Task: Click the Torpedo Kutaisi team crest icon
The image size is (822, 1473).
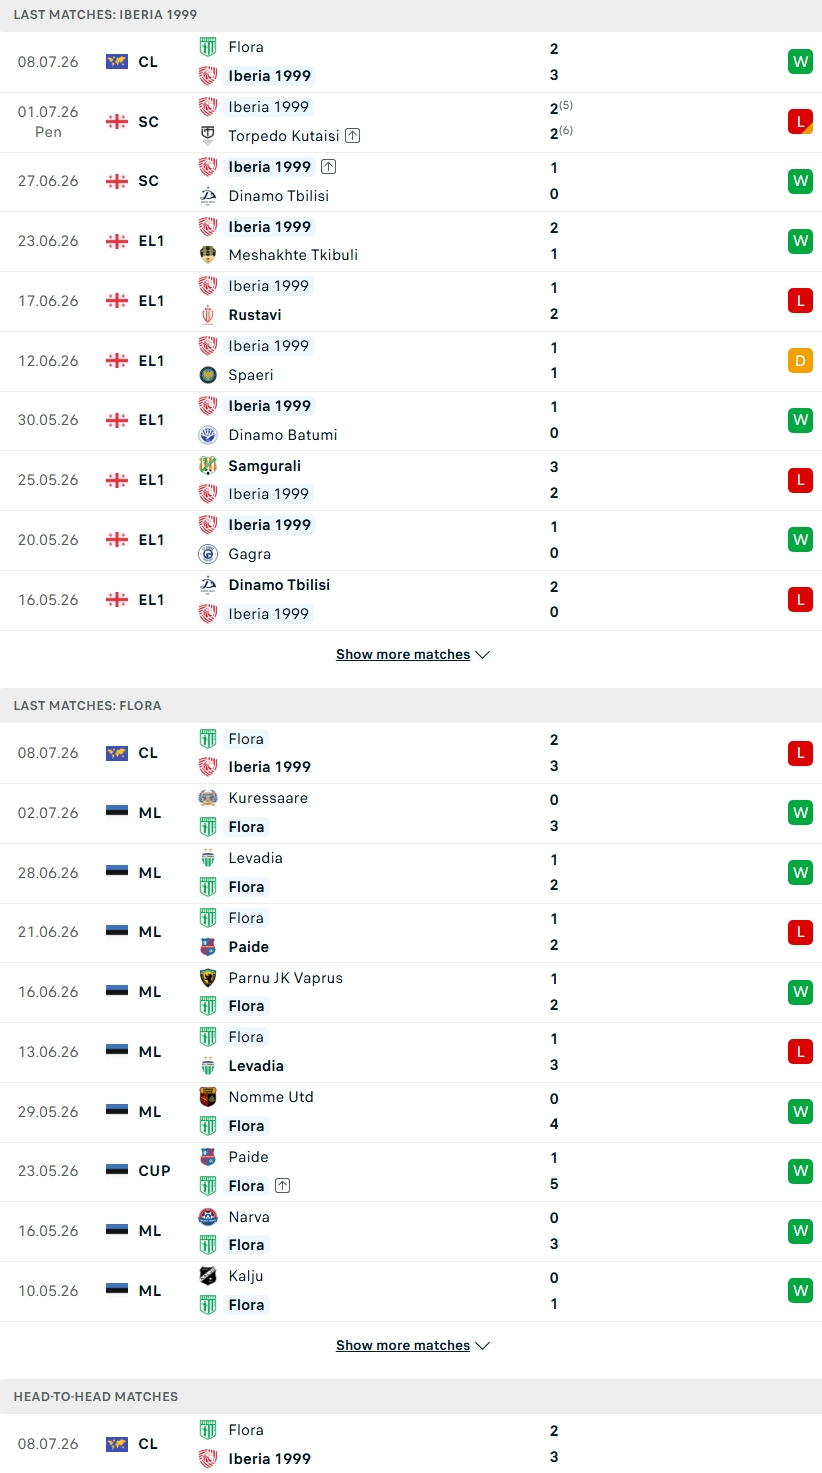Action: [x=208, y=135]
